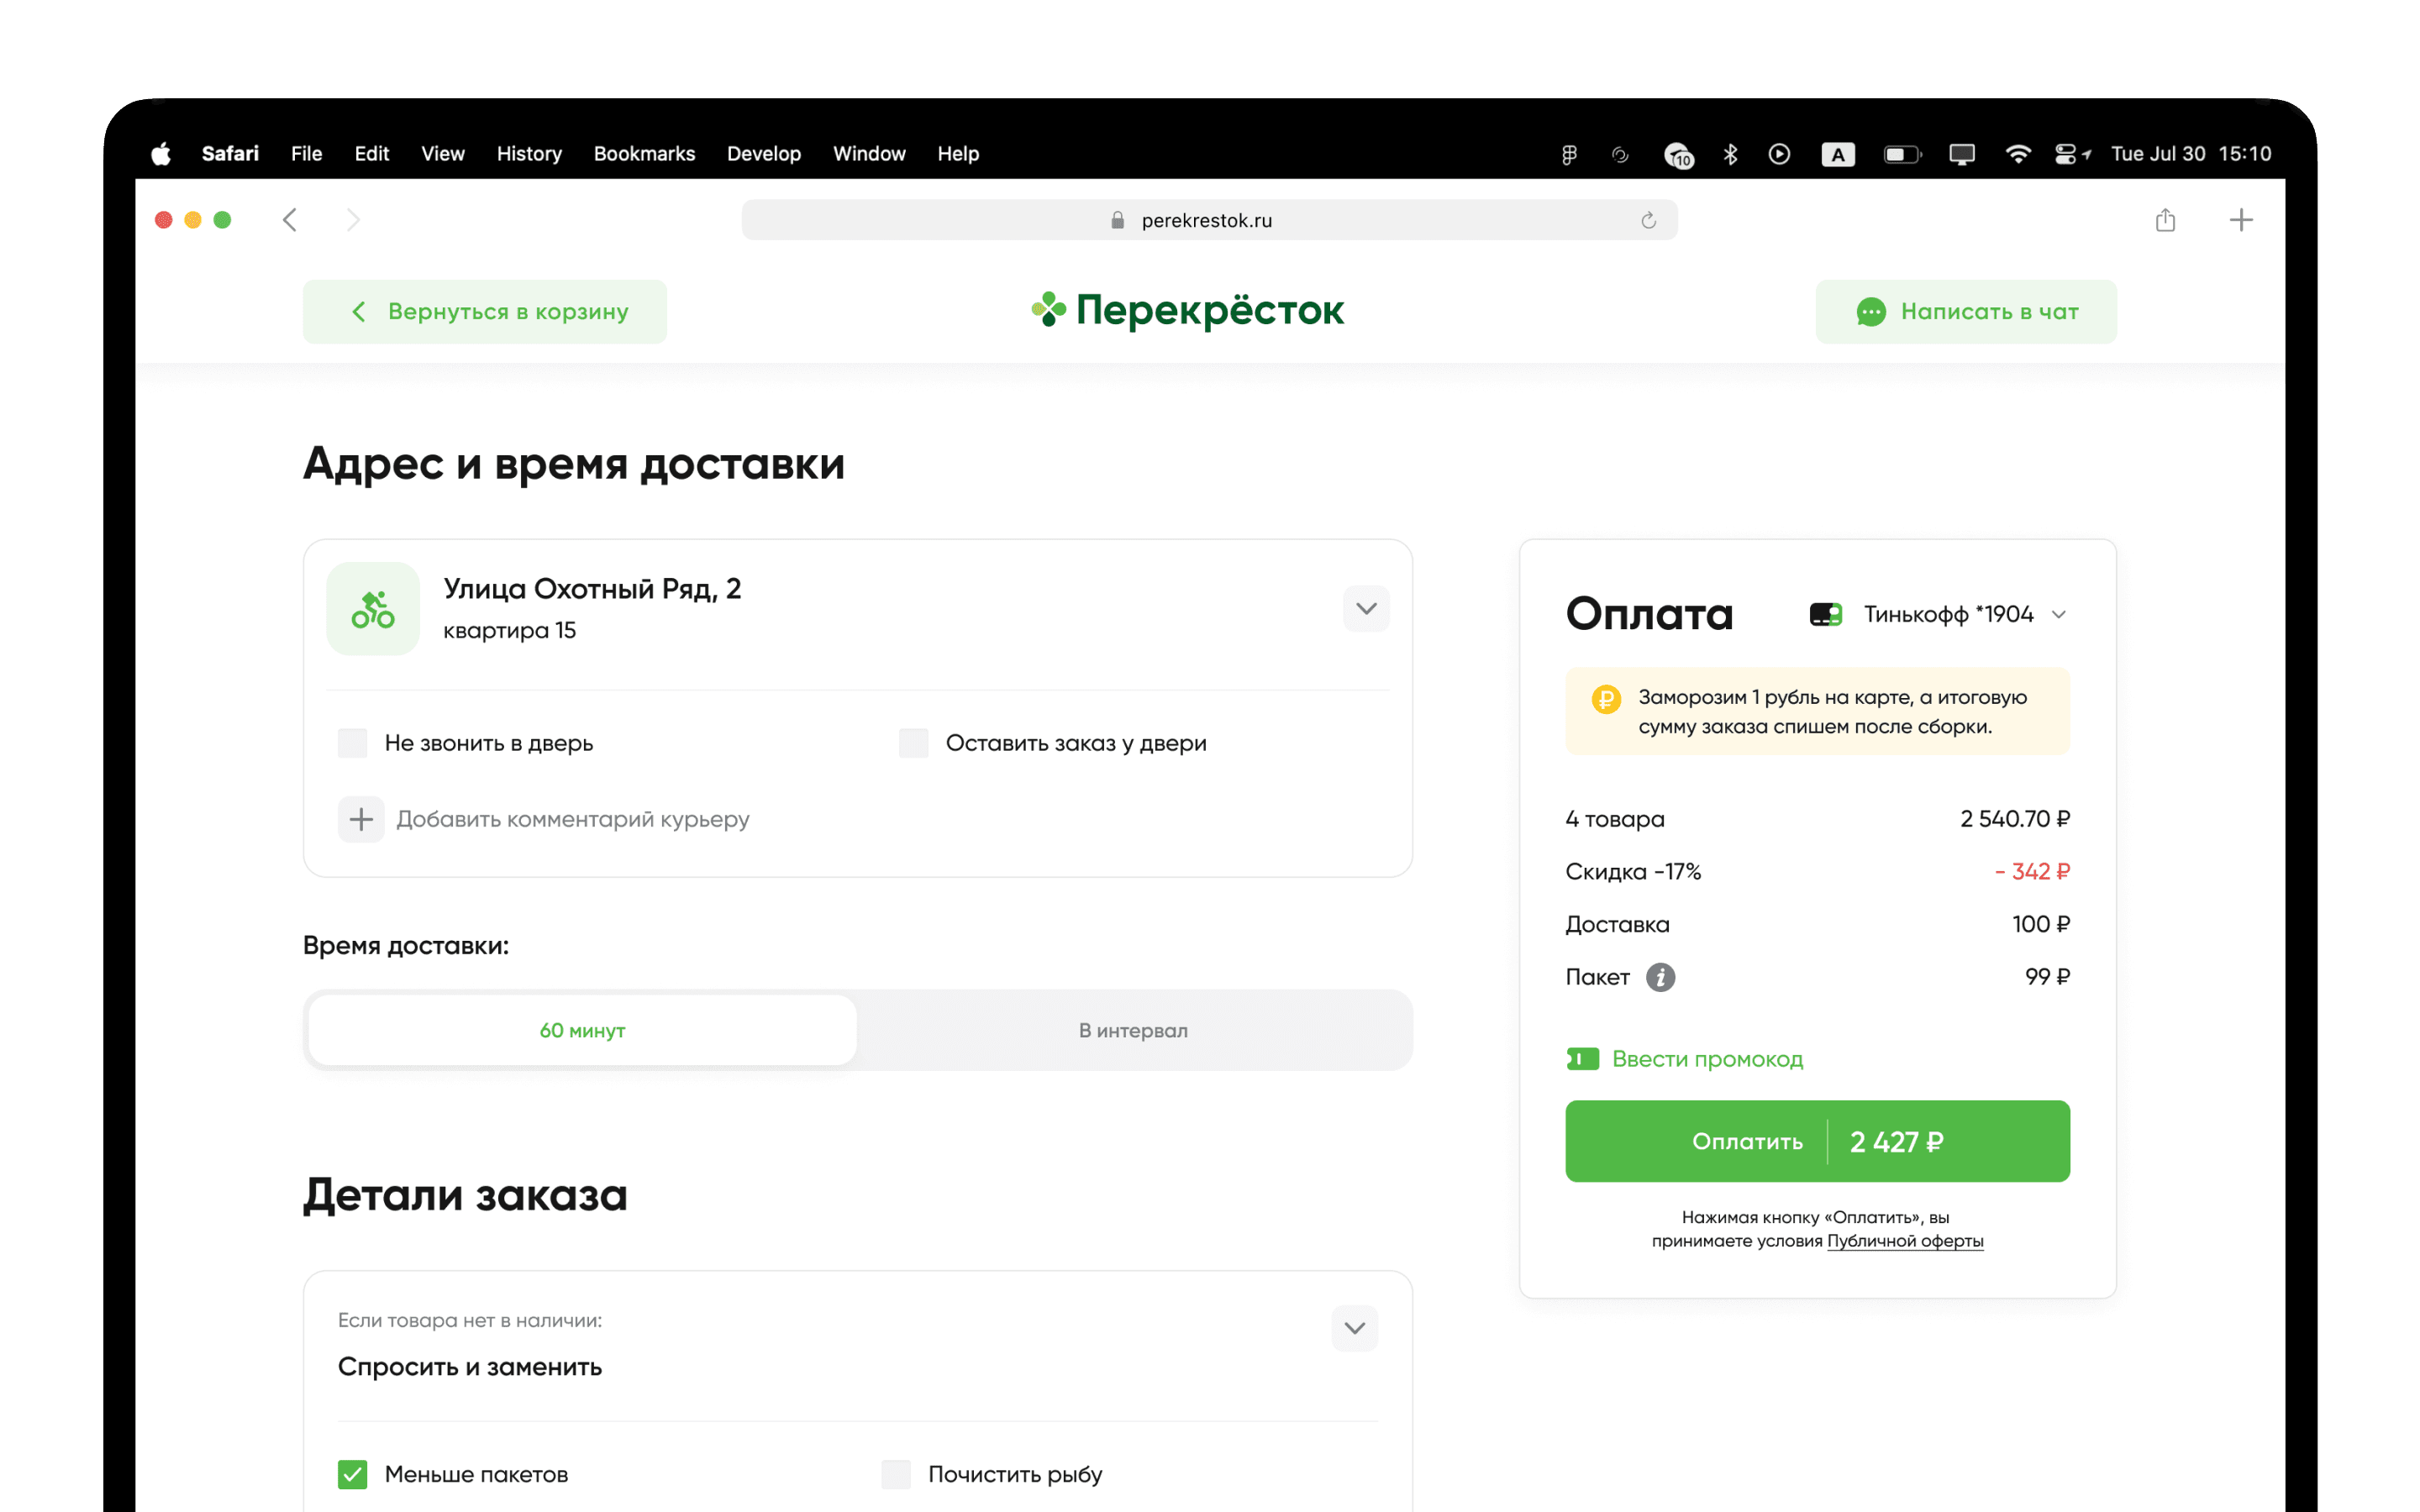Image resolution: width=2420 pixels, height=1512 pixels.
Task: Click 'Вернуться в корзину' button
Action: 485,312
